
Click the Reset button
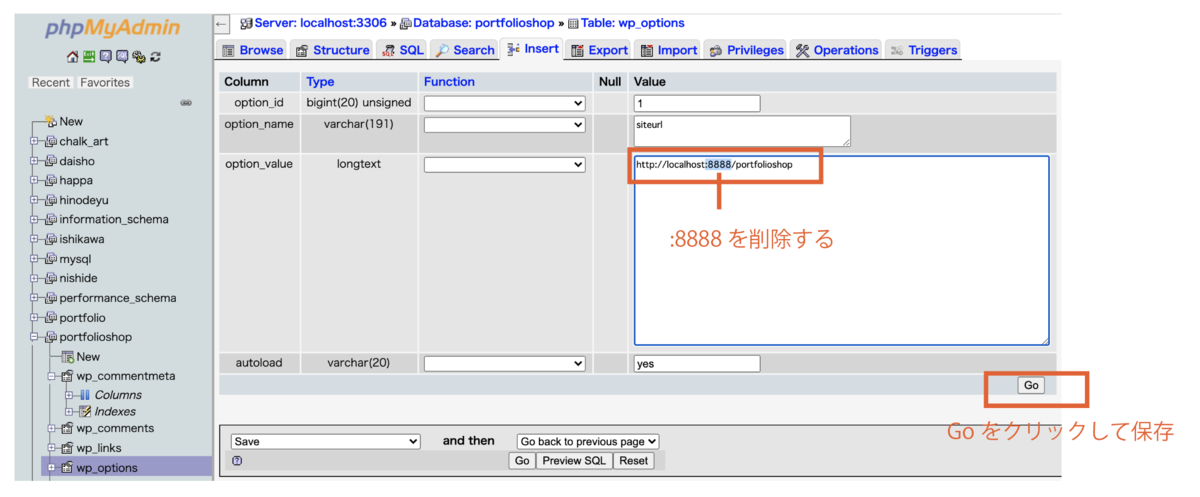[x=634, y=461]
